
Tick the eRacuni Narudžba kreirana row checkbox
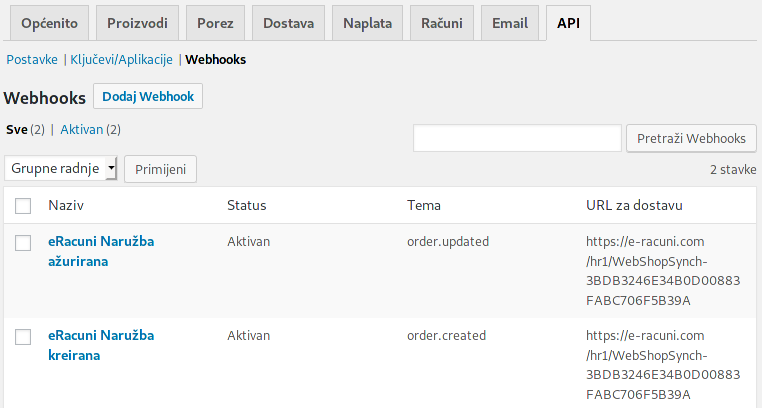[x=23, y=337]
